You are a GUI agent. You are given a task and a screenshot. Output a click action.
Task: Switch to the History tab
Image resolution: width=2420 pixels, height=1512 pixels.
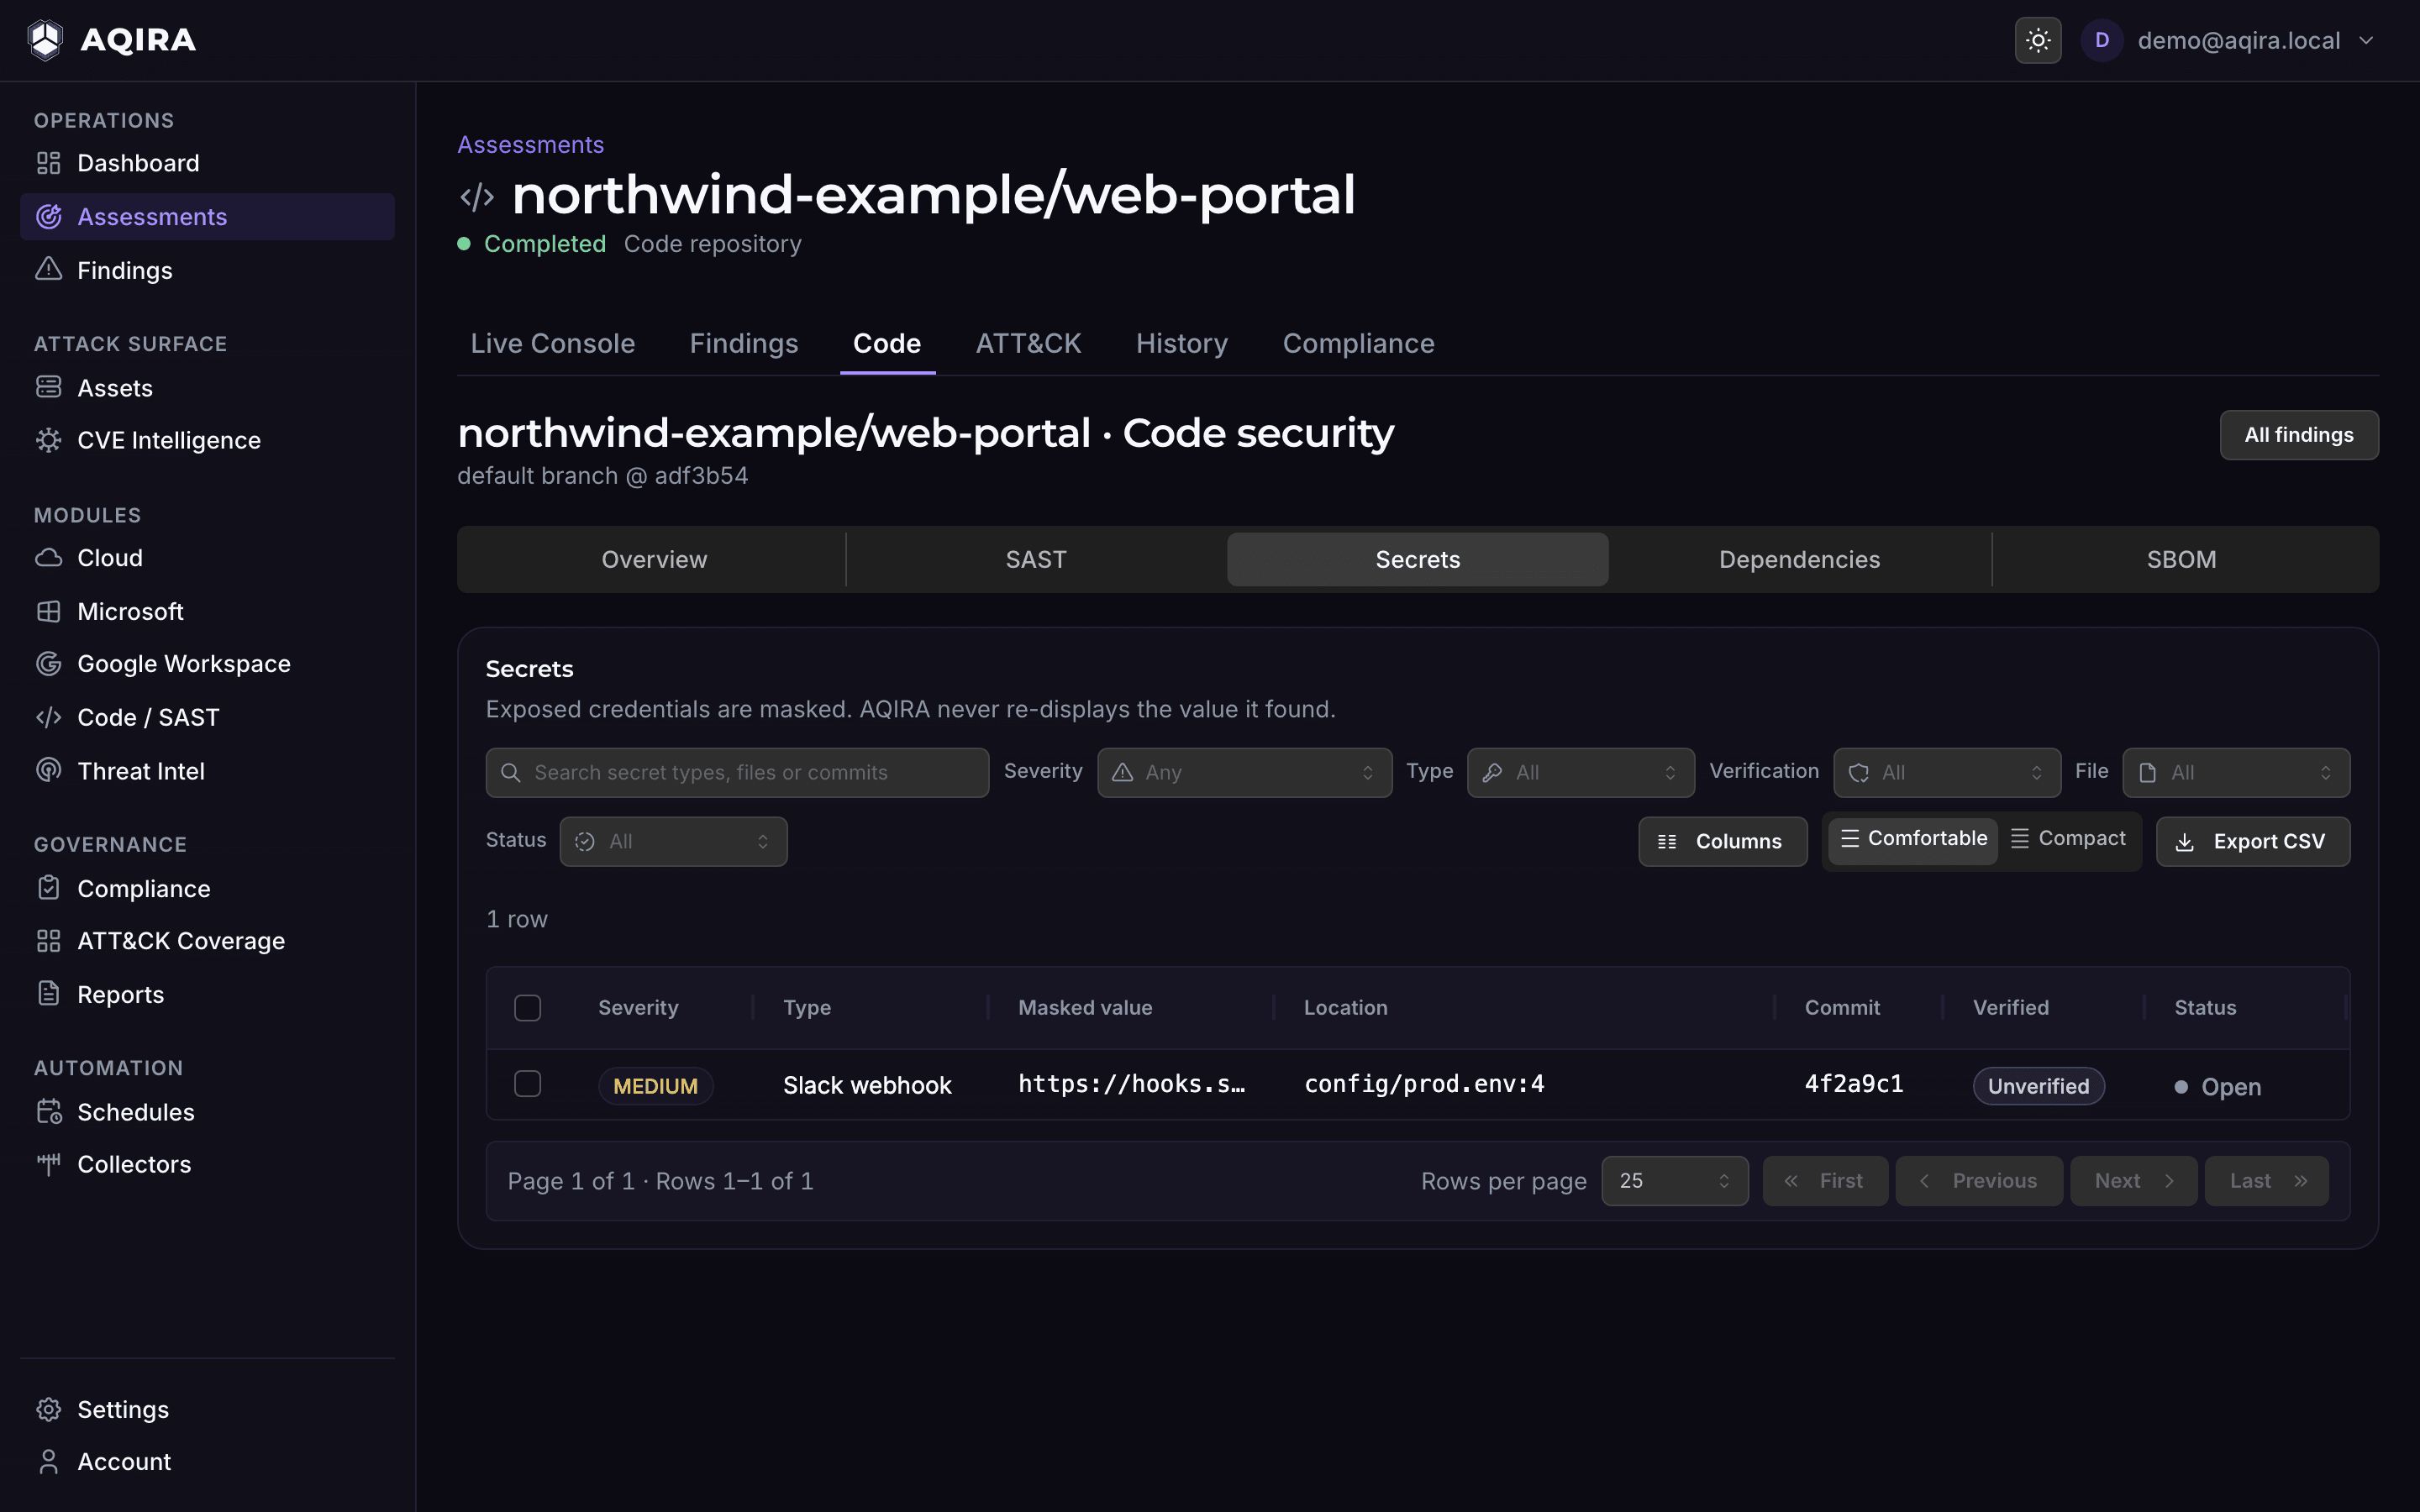(1181, 344)
